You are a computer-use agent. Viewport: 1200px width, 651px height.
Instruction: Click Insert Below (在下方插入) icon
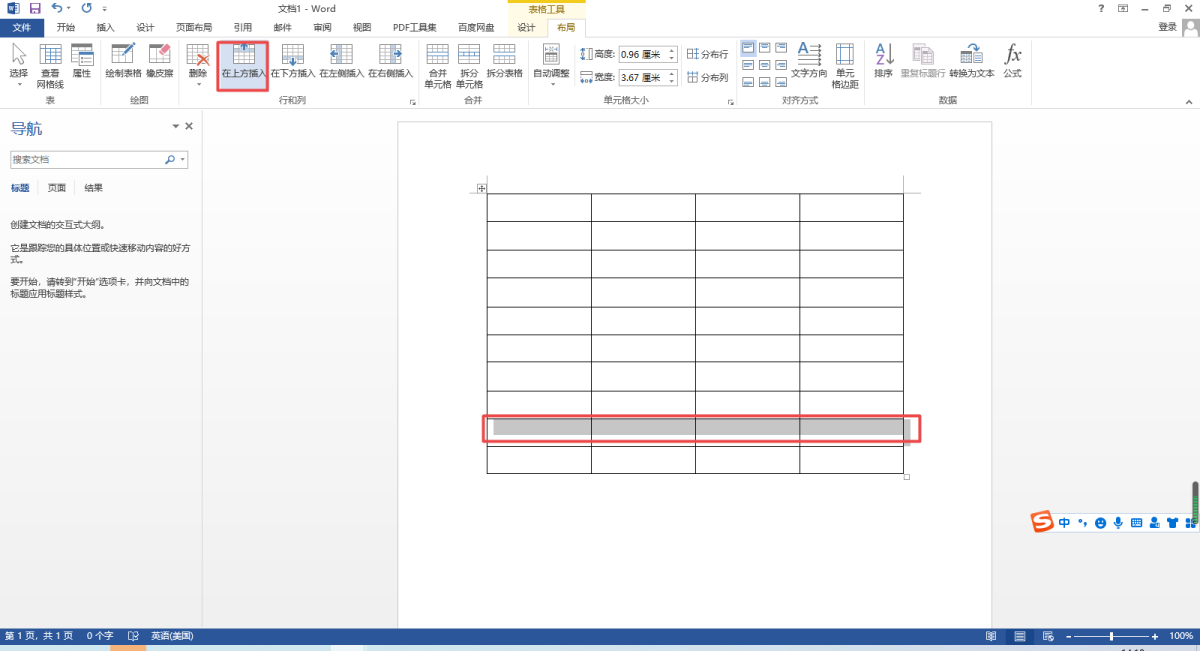tap(293, 62)
